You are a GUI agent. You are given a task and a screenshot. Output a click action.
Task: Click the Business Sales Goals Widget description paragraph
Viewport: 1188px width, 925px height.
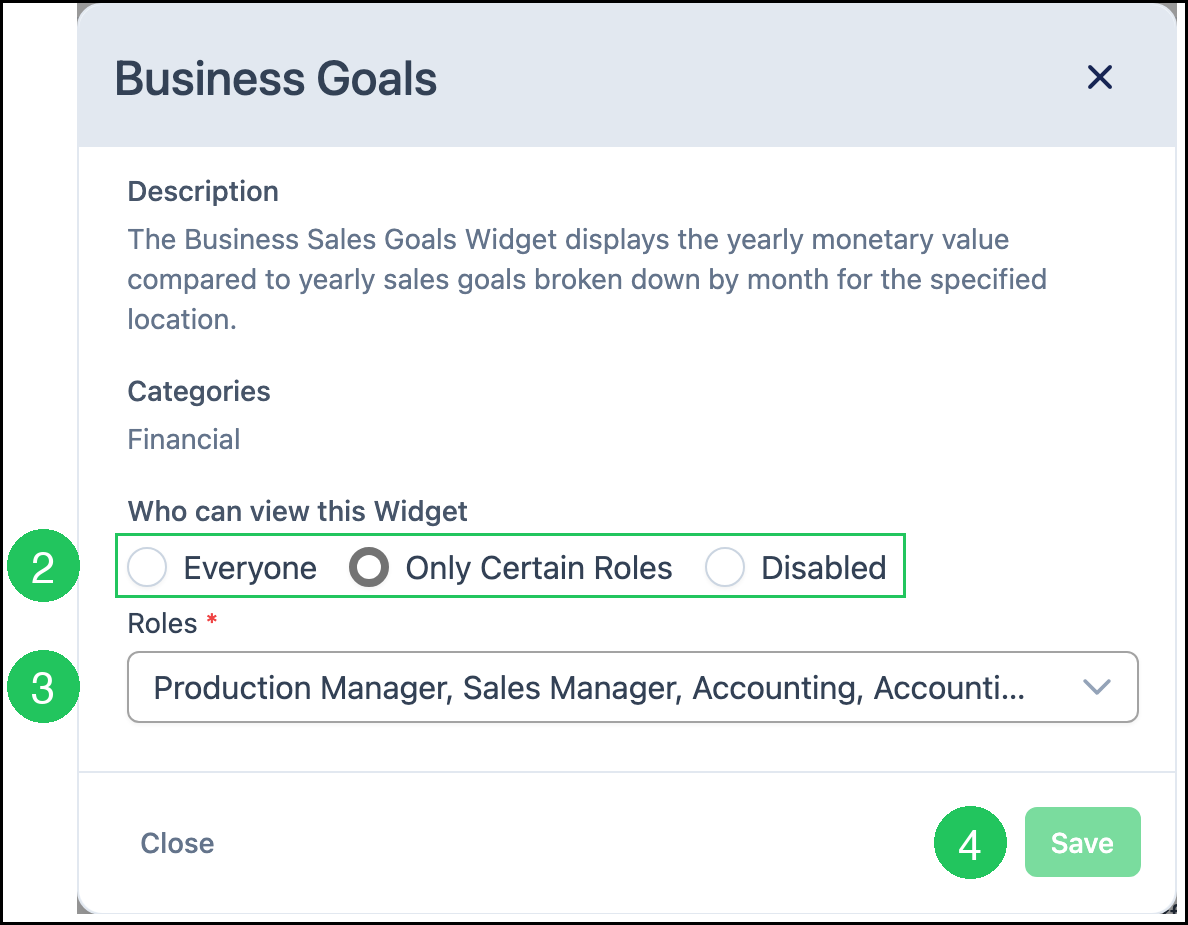coord(587,280)
